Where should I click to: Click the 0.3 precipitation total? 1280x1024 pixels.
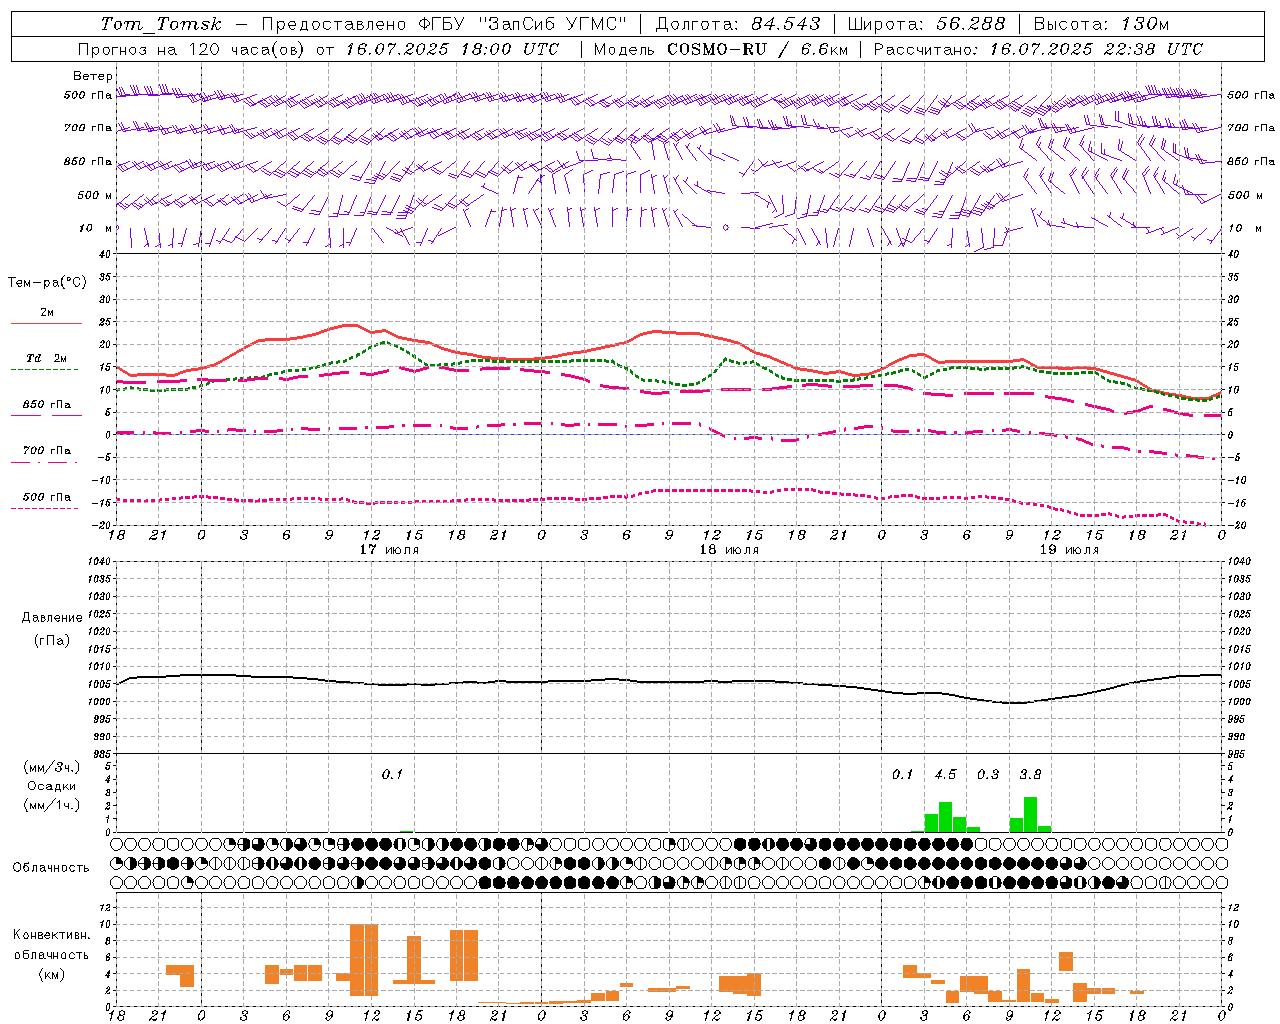tap(988, 774)
